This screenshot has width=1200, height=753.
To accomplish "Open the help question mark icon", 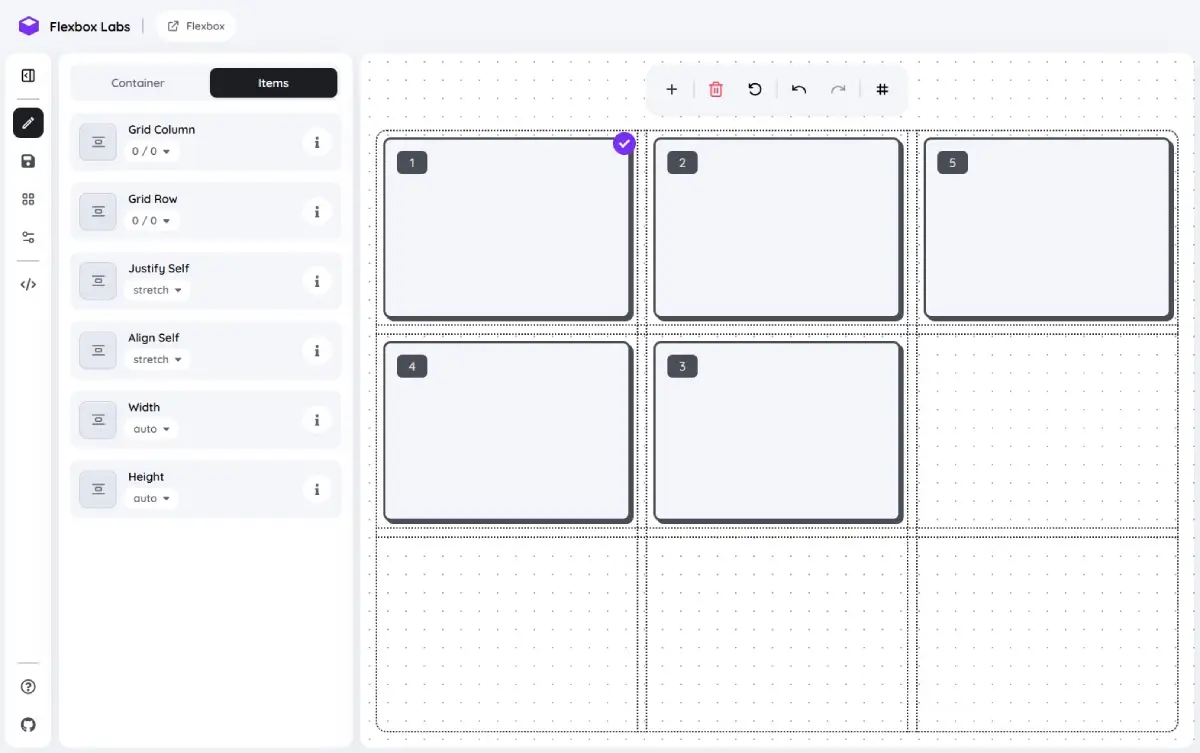I will pyautogui.click(x=28, y=686).
